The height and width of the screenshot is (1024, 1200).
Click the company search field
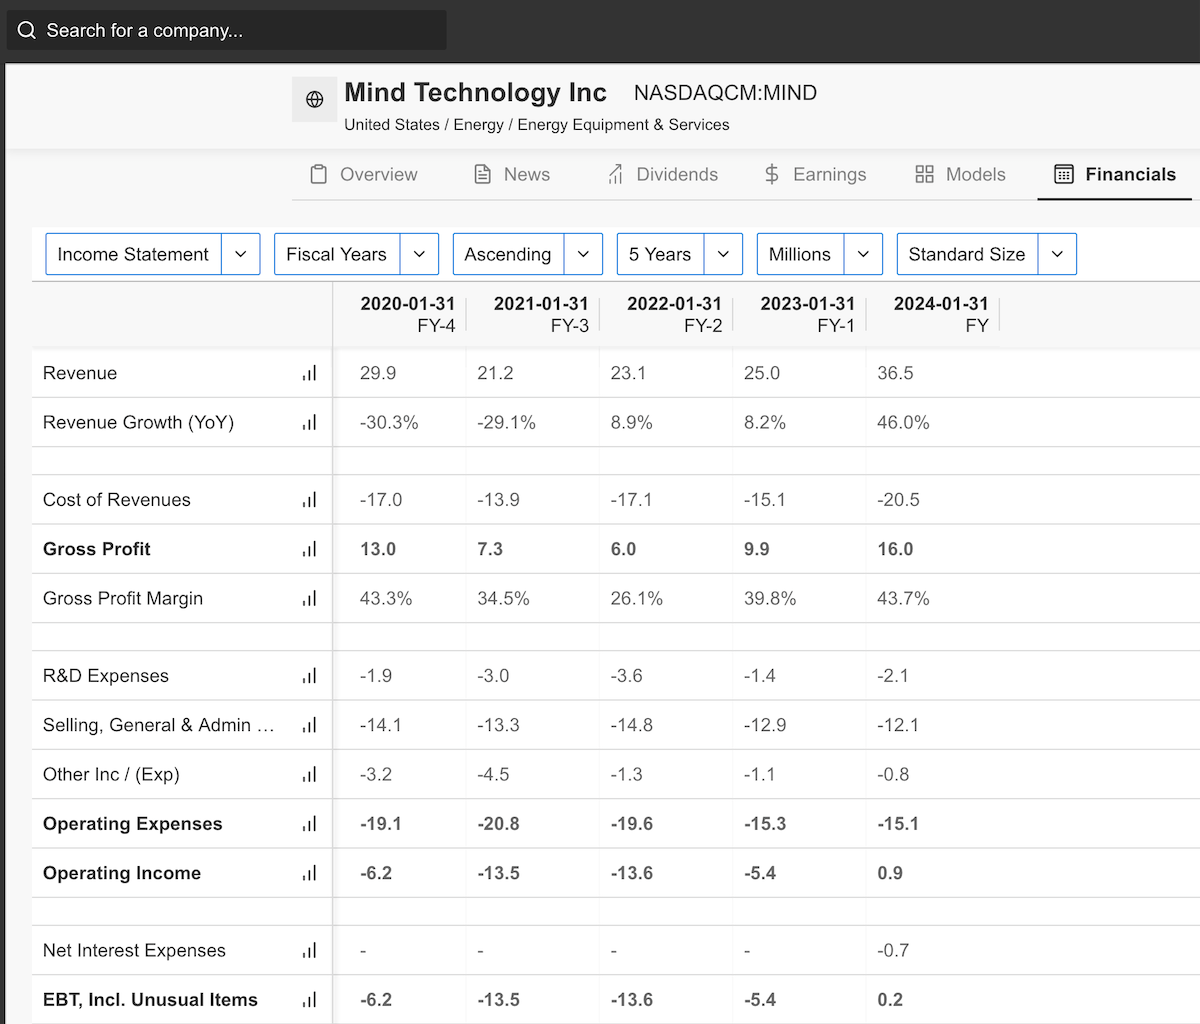[227, 30]
